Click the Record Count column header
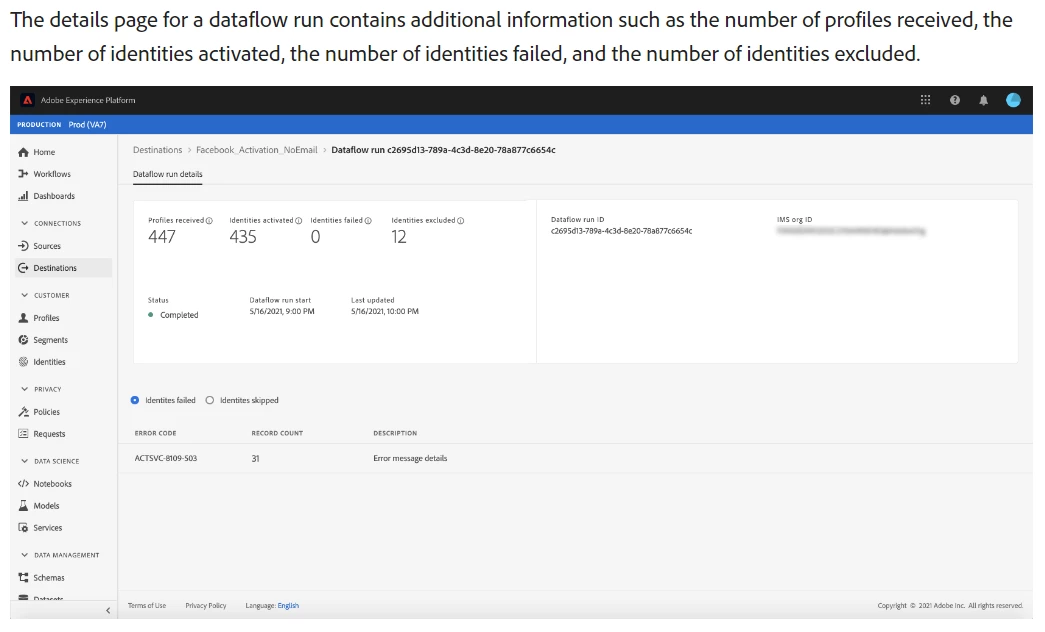 click(277, 433)
